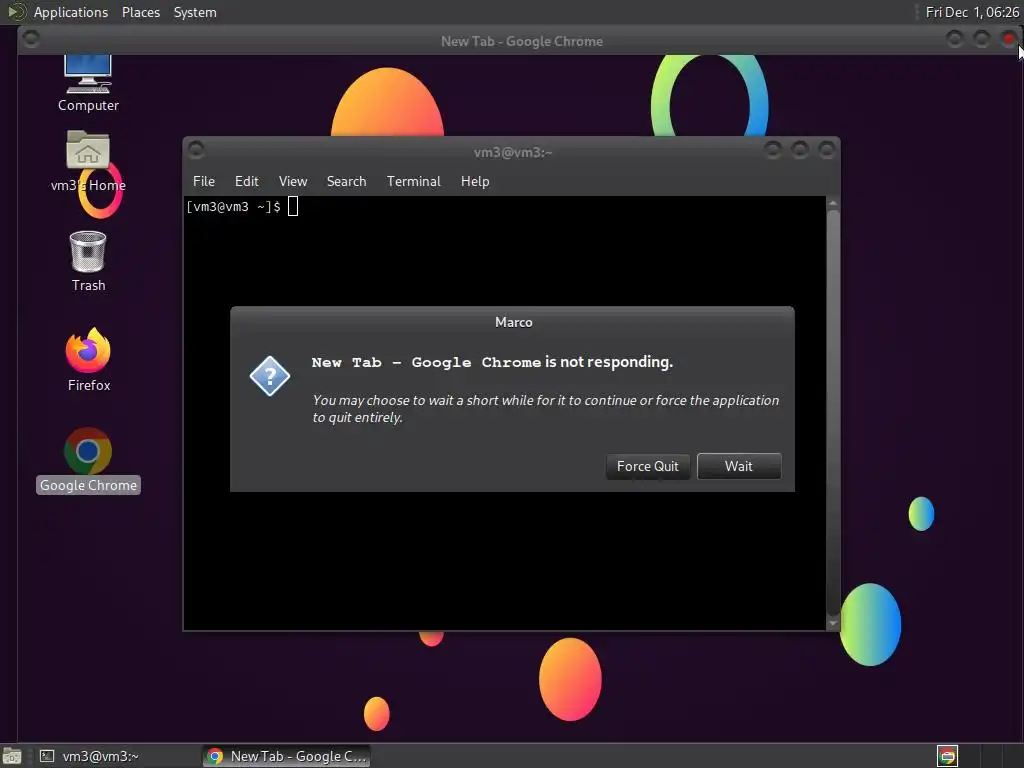
Task: Click the terminal vertical scrollbar
Action: (x=833, y=413)
